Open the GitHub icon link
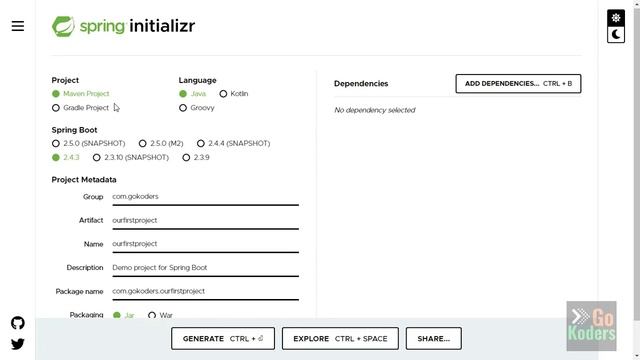This screenshot has height=360, width=640. (x=18, y=323)
